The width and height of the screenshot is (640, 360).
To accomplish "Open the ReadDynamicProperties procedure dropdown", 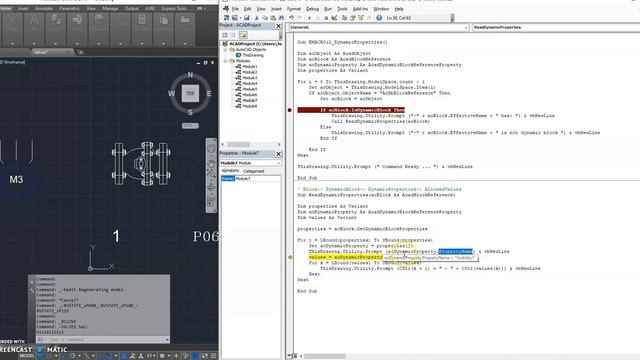I will (x=556, y=27).
